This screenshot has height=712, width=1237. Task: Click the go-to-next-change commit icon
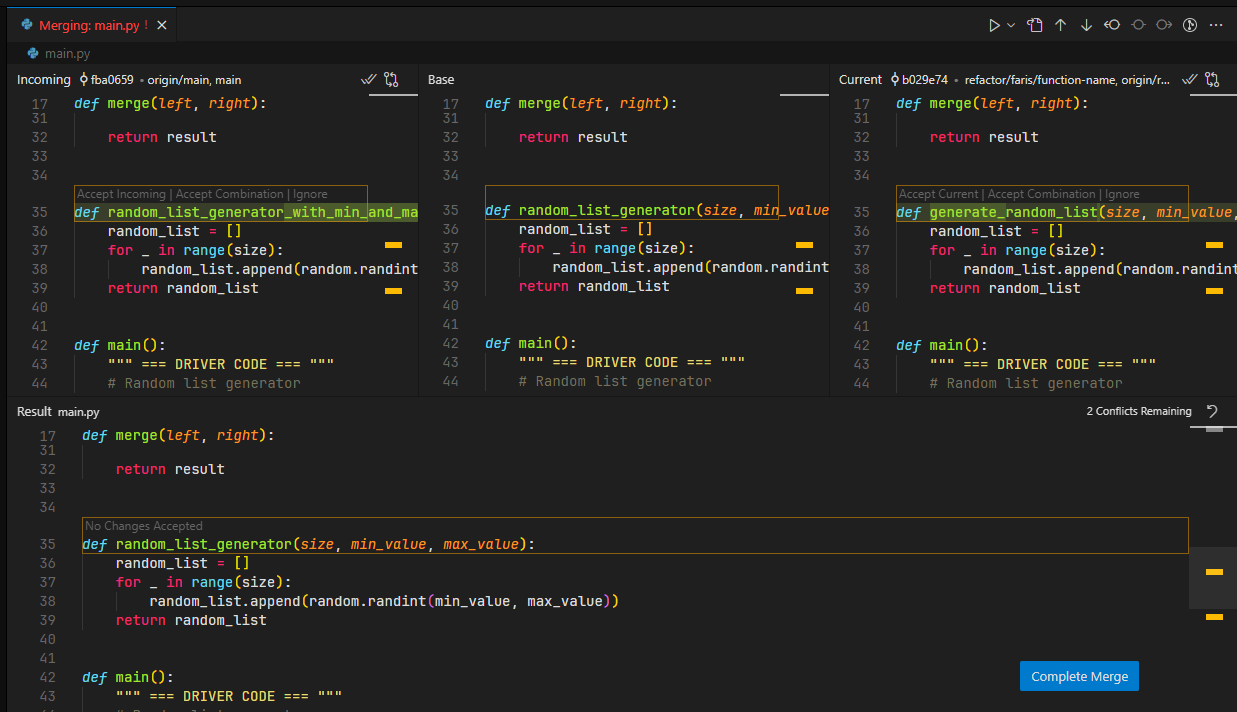[1164, 25]
